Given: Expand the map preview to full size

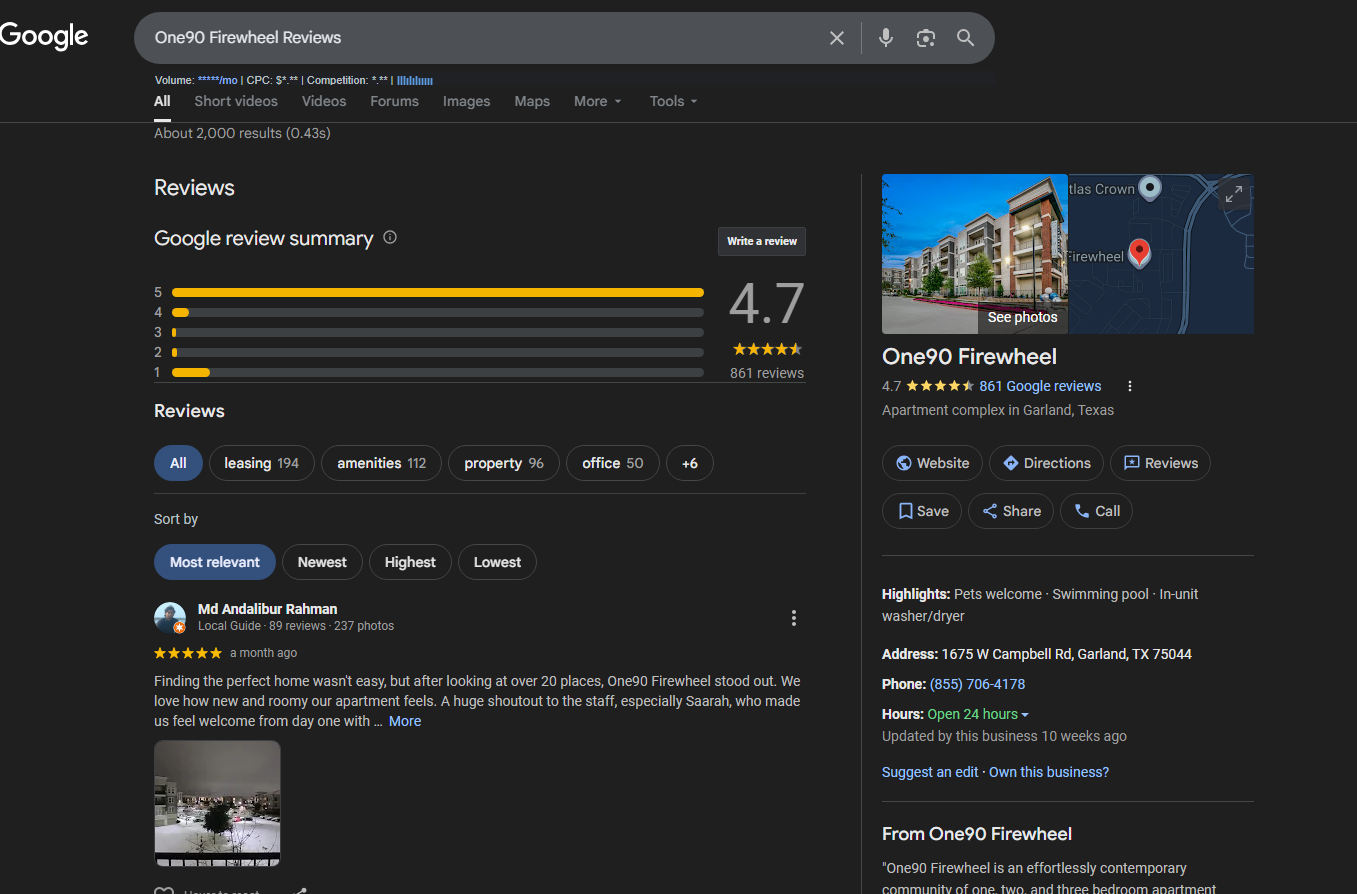Looking at the screenshot, I should [x=1234, y=194].
